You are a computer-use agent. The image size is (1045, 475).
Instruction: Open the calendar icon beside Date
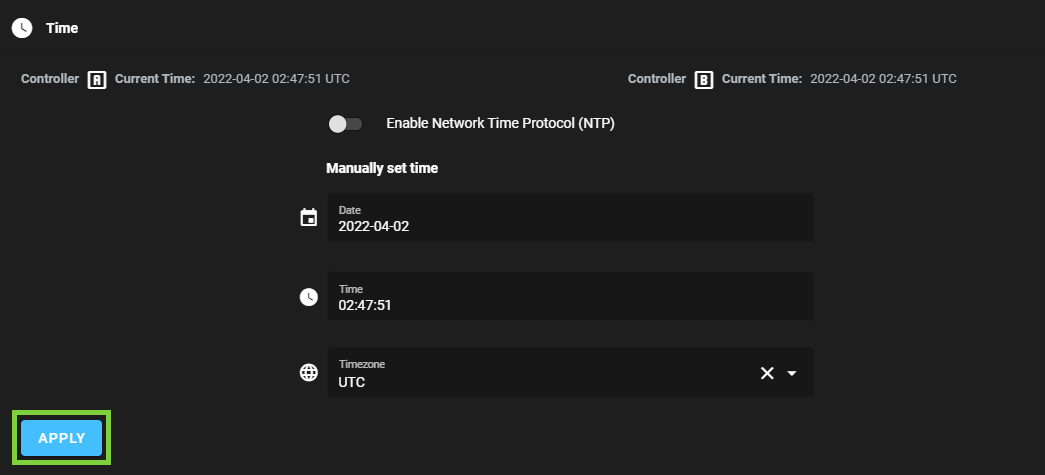coord(309,218)
